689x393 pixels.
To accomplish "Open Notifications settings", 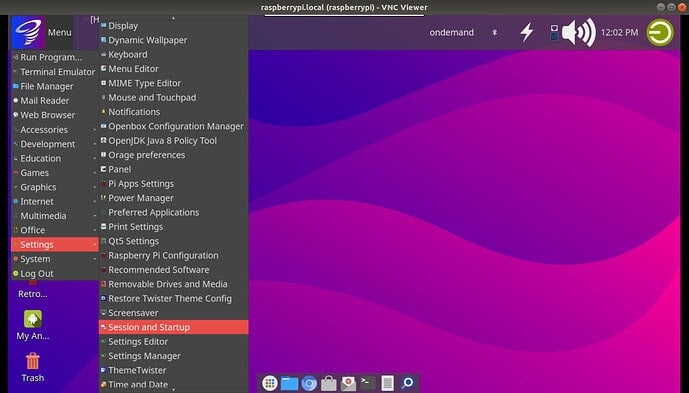I will (174, 112).
